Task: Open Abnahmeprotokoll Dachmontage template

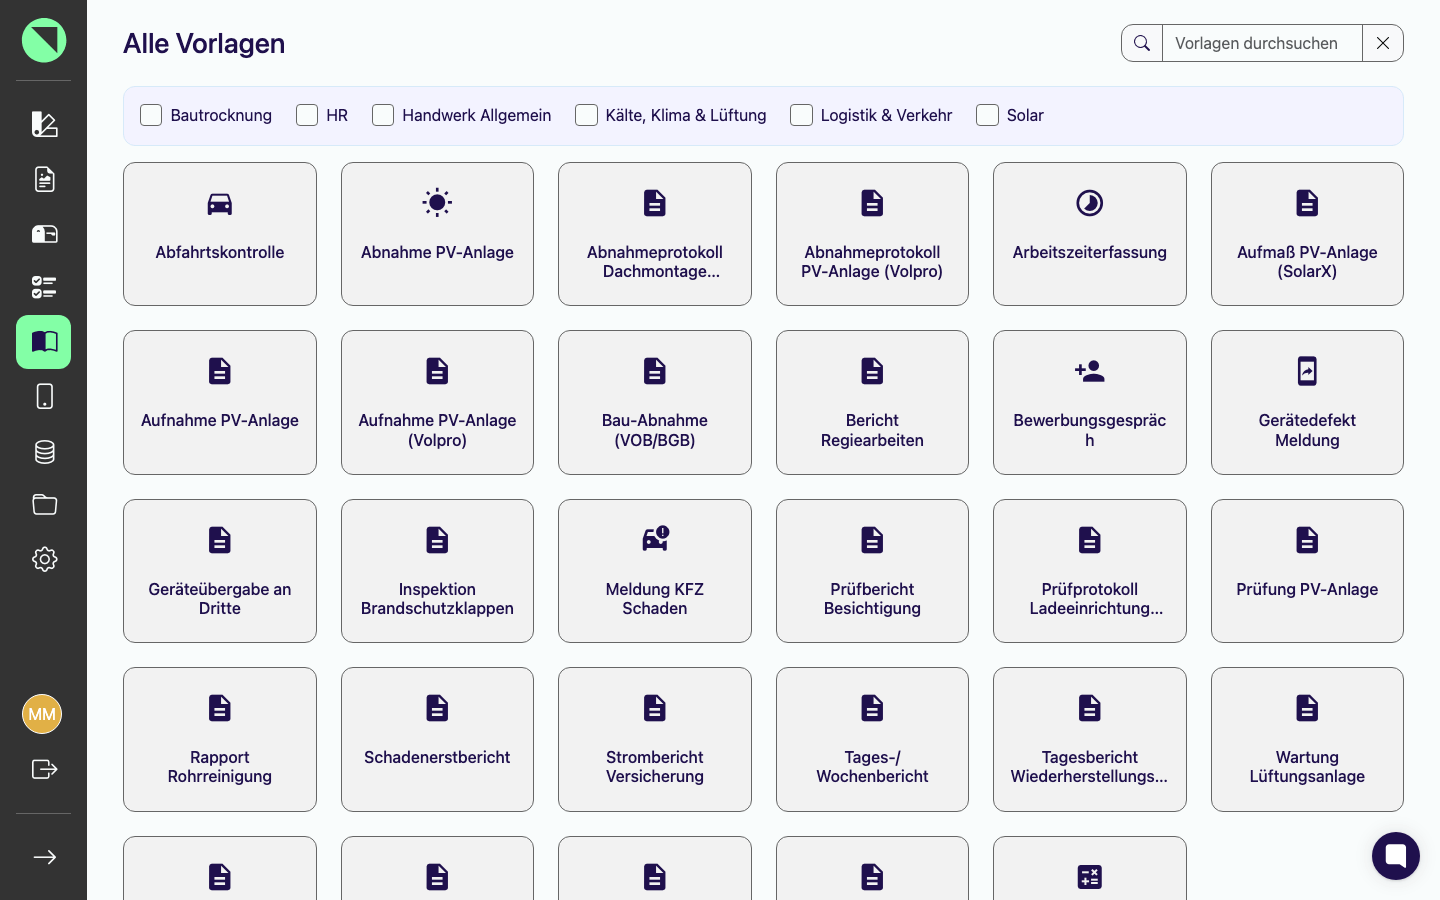Action: click(x=655, y=234)
